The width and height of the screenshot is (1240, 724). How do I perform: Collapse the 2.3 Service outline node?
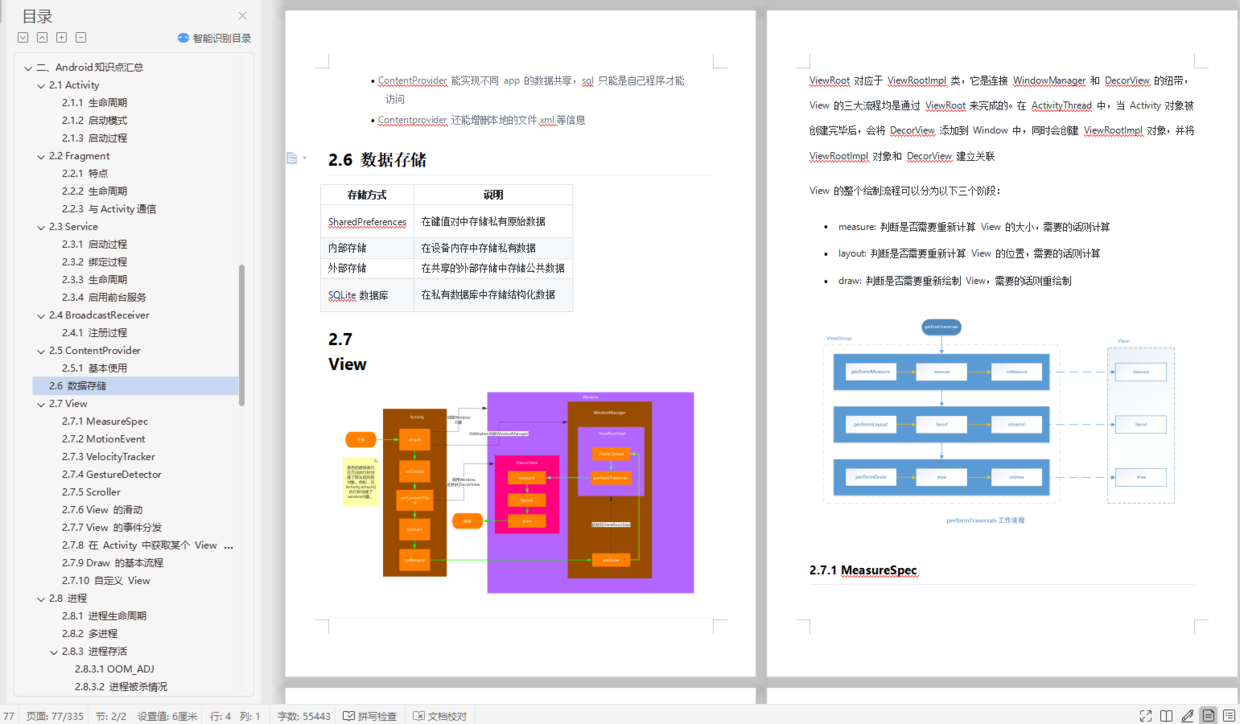(x=42, y=227)
